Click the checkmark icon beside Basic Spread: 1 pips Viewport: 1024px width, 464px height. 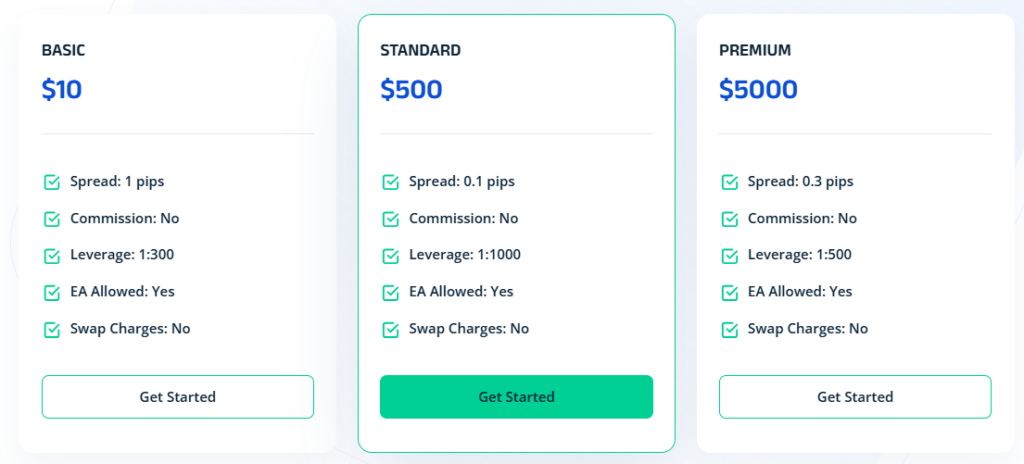(52, 182)
